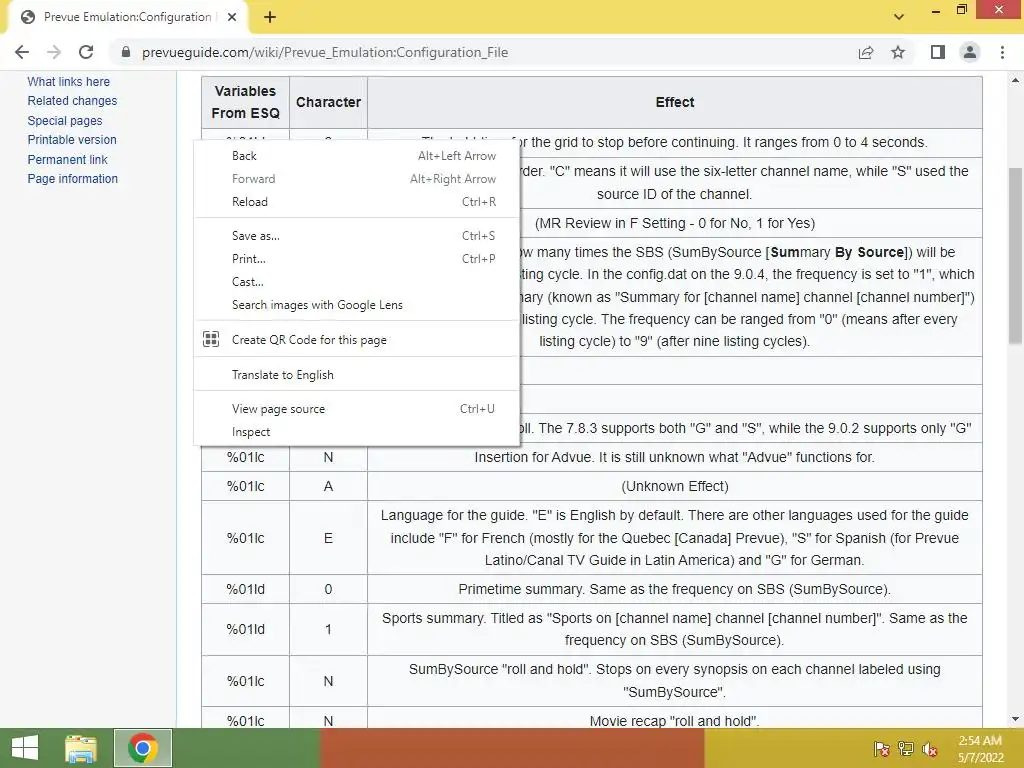Click the Primetime summary description cell
This screenshot has height=768, width=1024.
click(675, 589)
